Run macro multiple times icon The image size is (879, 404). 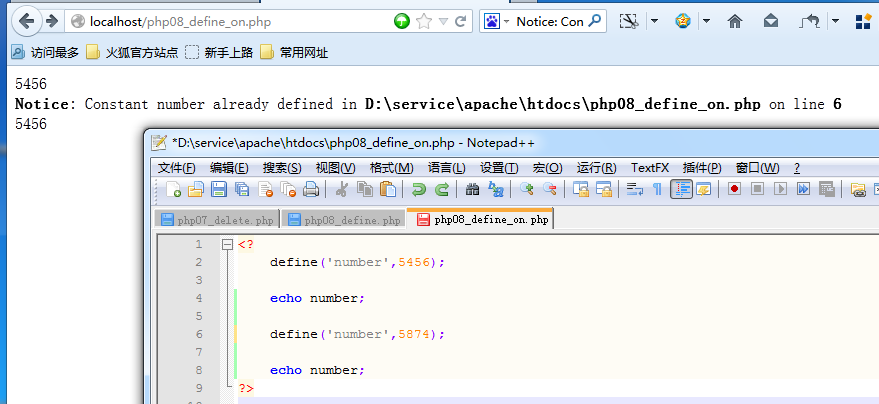point(803,189)
